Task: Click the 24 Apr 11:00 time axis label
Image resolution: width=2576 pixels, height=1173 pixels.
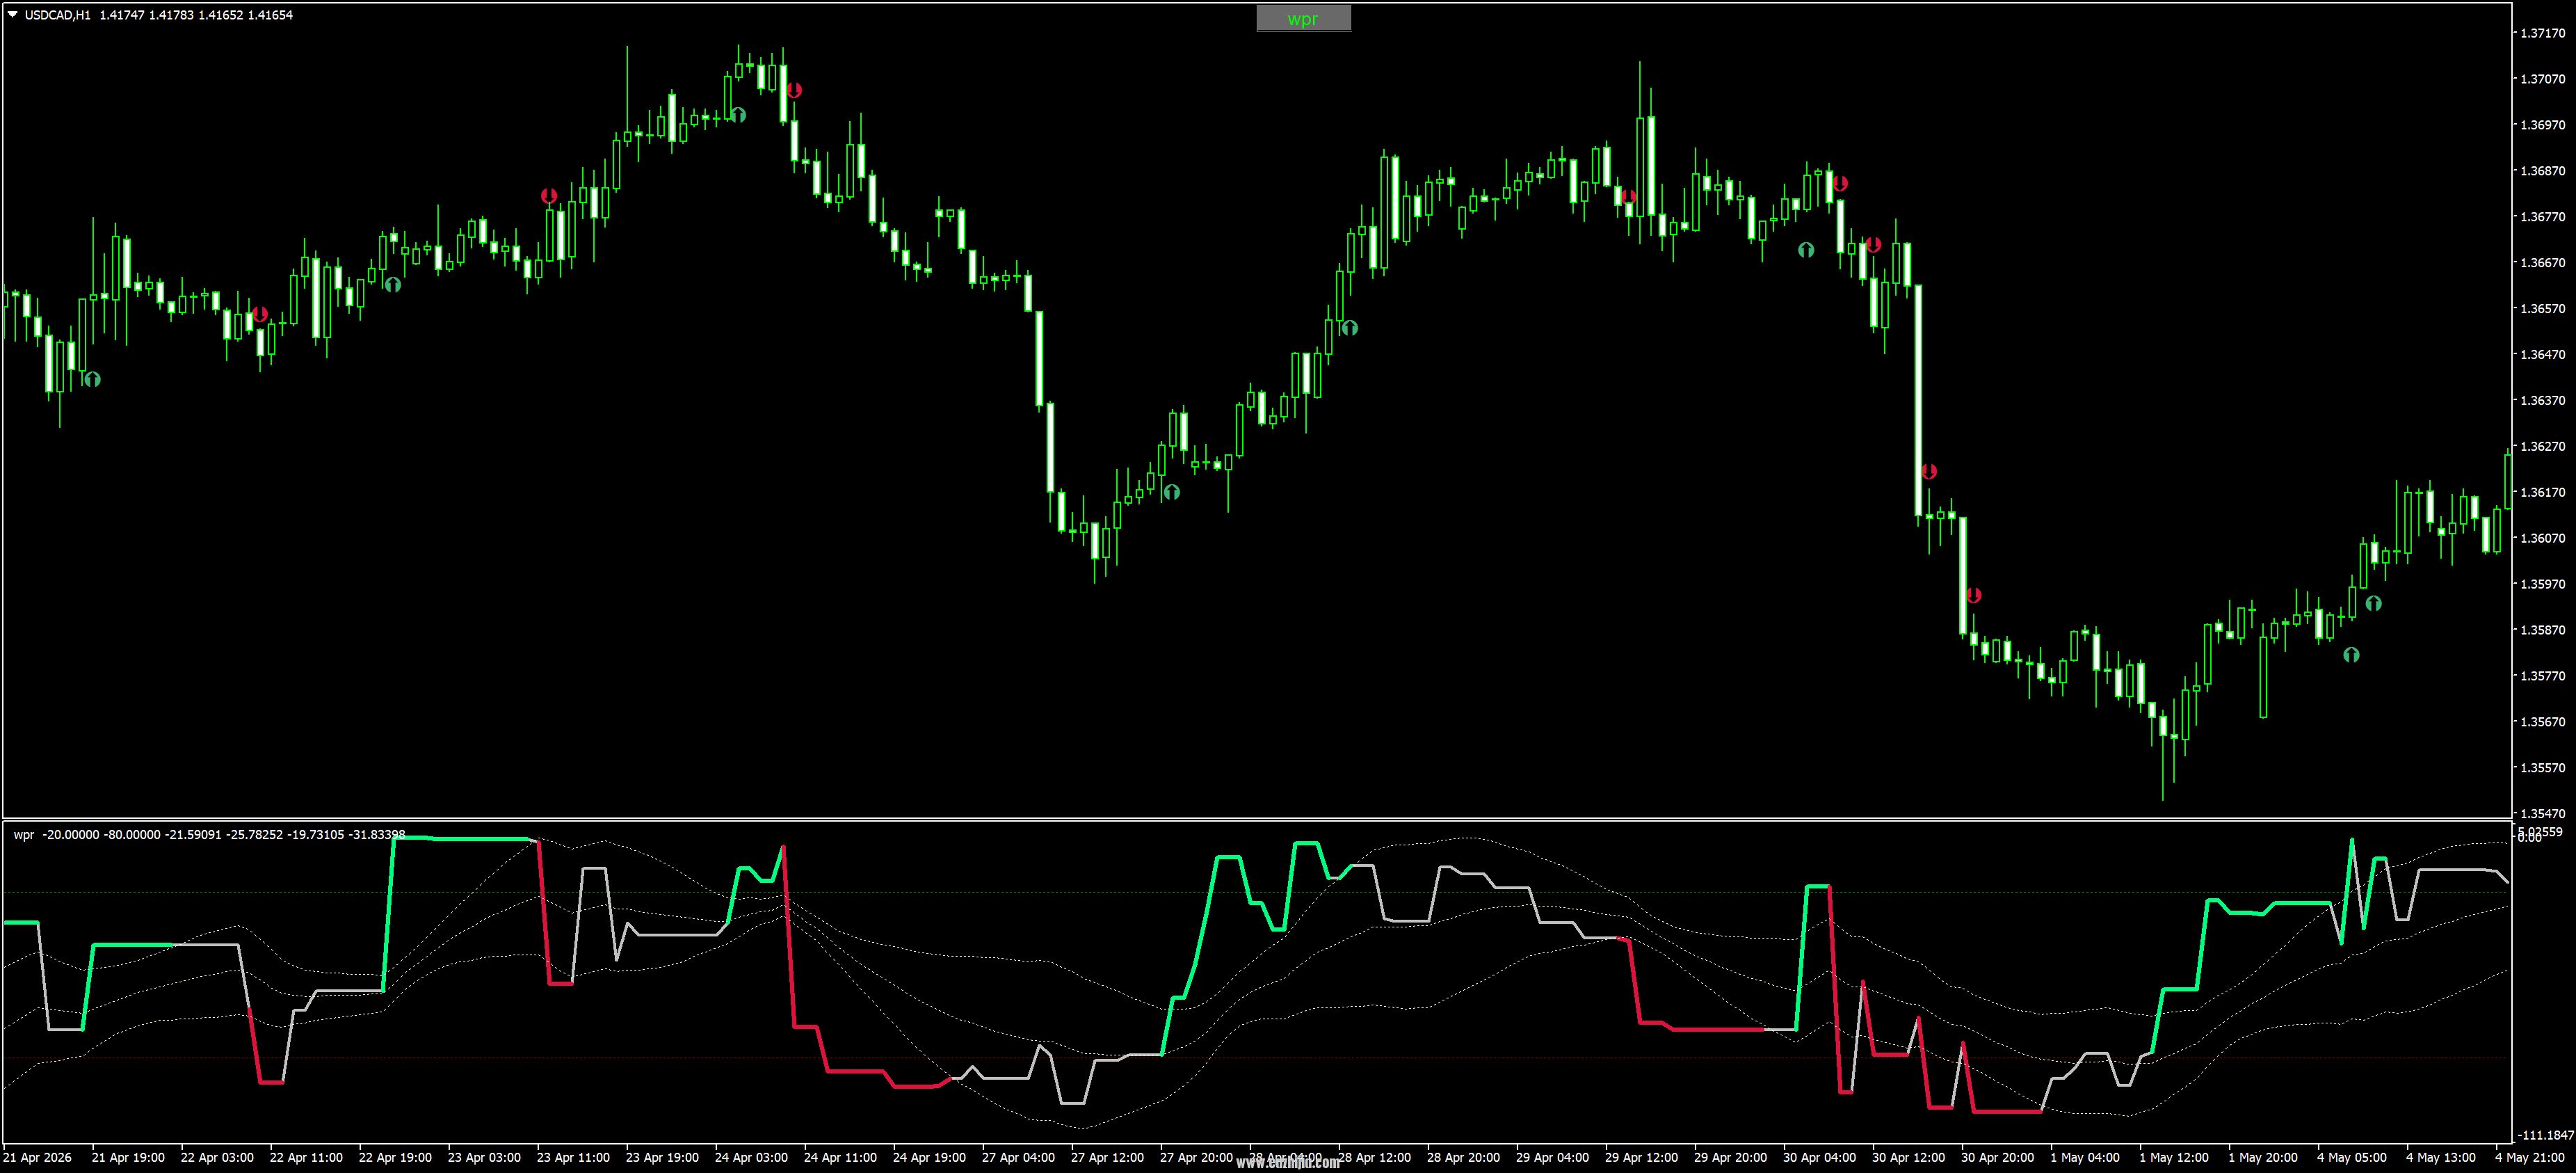Action: click(x=840, y=1158)
